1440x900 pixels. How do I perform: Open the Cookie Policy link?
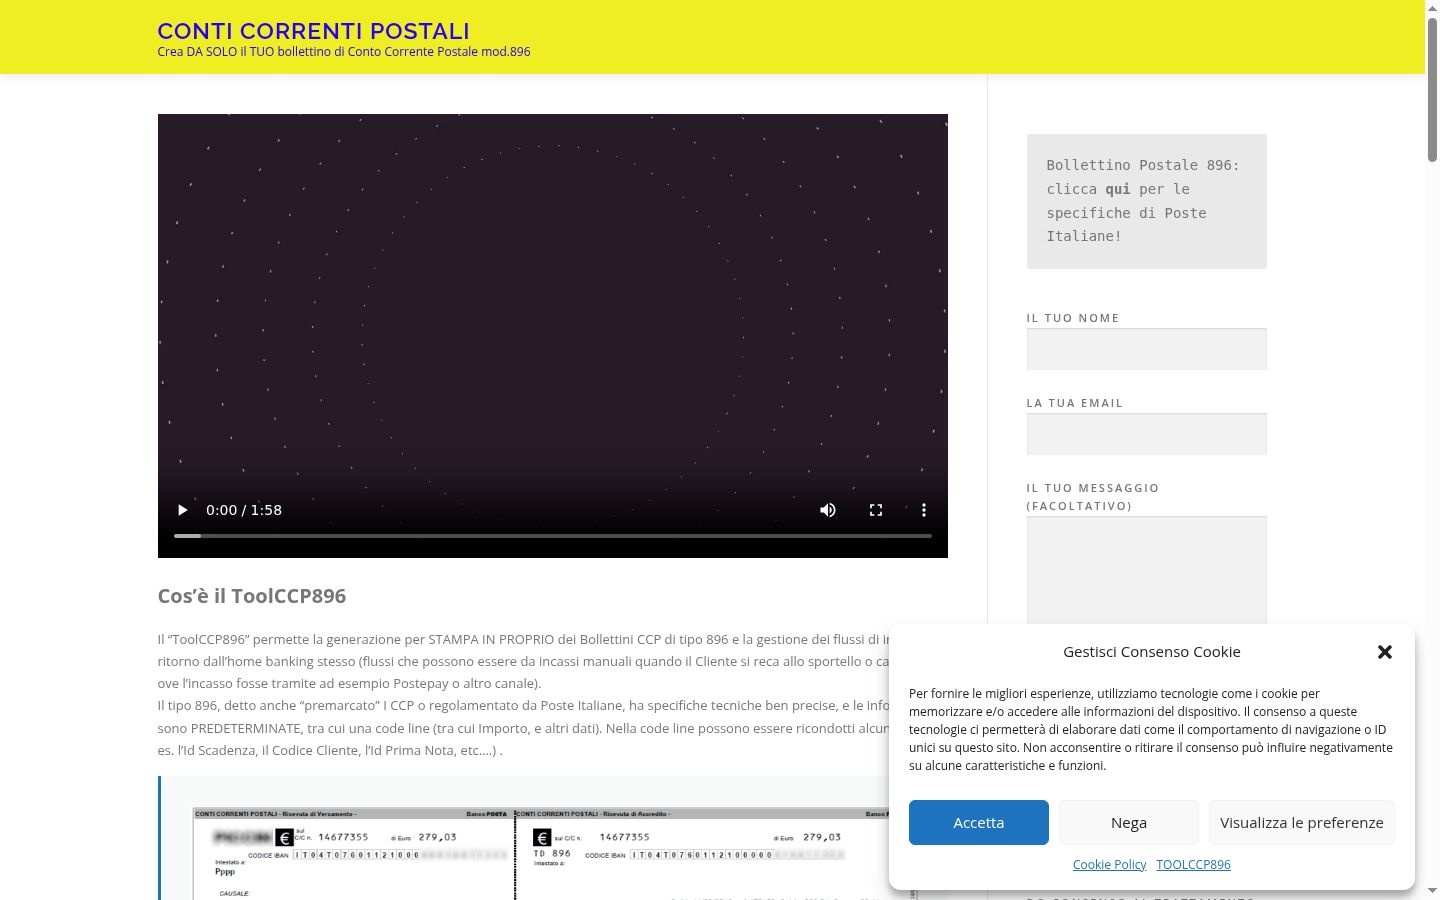1110,864
